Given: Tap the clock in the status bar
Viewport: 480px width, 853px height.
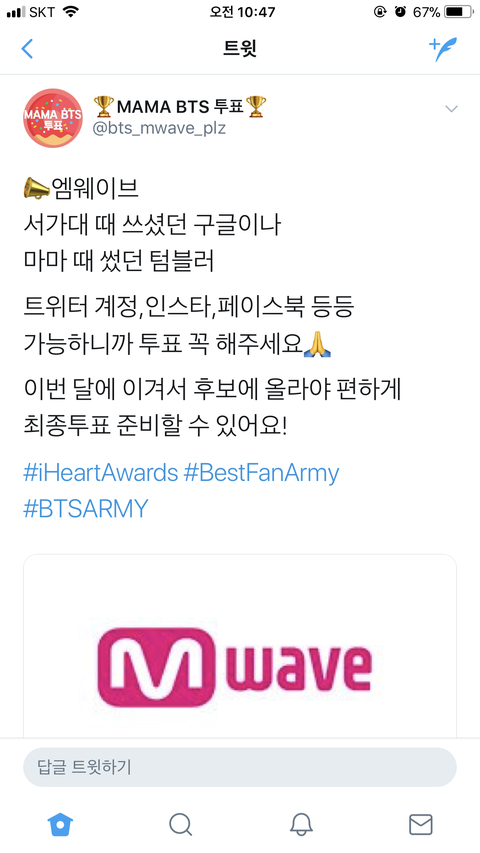Looking at the screenshot, I should pos(243,11).
